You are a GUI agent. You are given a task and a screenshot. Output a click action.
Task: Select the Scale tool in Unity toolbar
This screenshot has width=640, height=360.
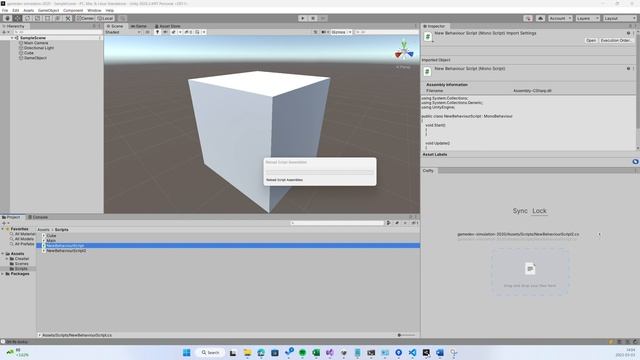pos(38,18)
